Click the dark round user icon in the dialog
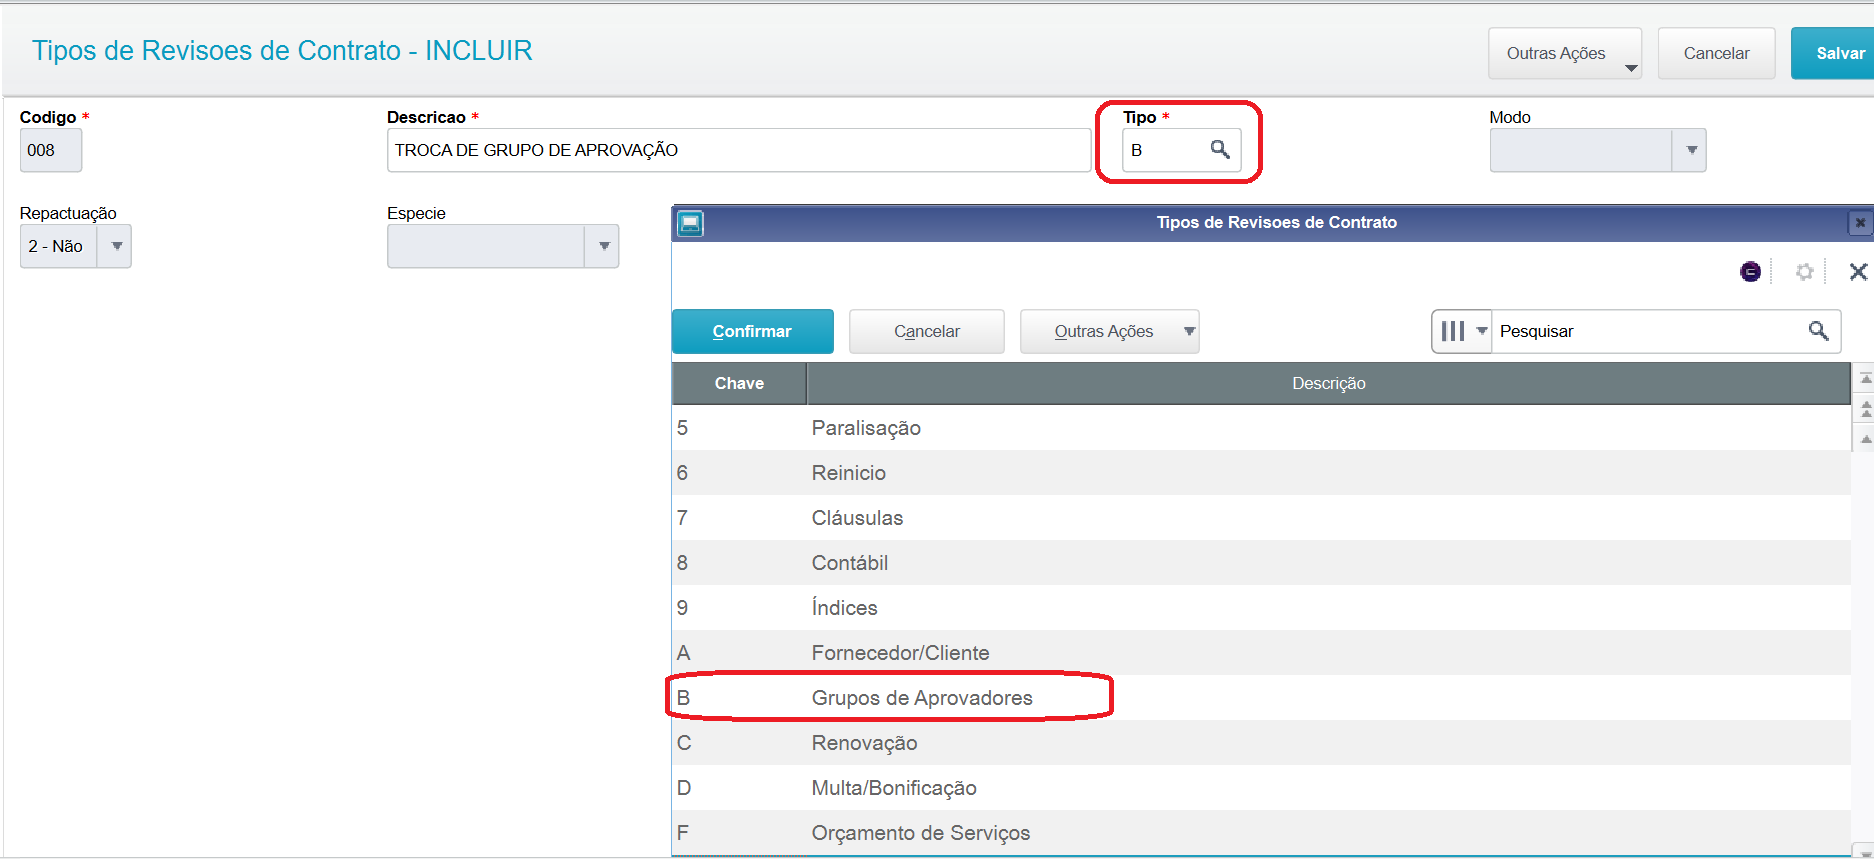The width and height of the screenshot is (1874, 859). click(1750, 272)
